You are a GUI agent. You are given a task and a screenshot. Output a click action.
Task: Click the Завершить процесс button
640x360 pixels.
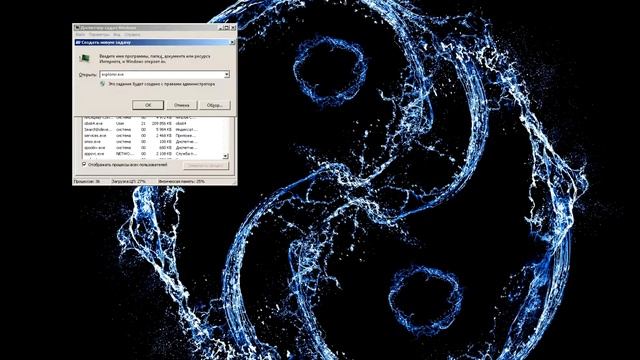[x=206, y=165]
